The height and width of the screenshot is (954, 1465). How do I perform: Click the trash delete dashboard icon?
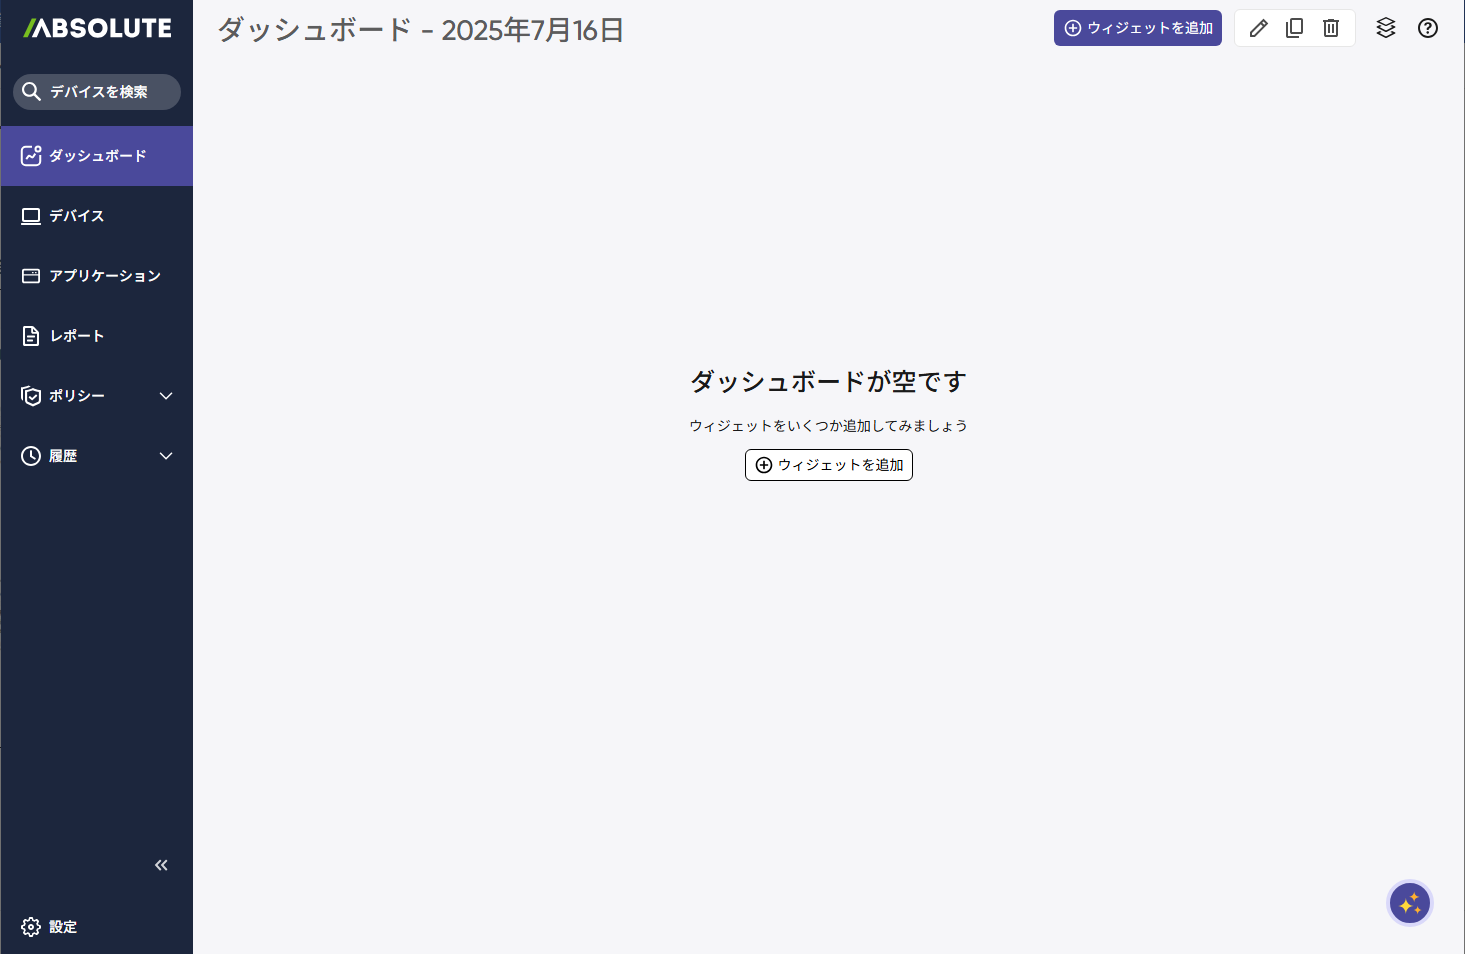click(1331, 28)
